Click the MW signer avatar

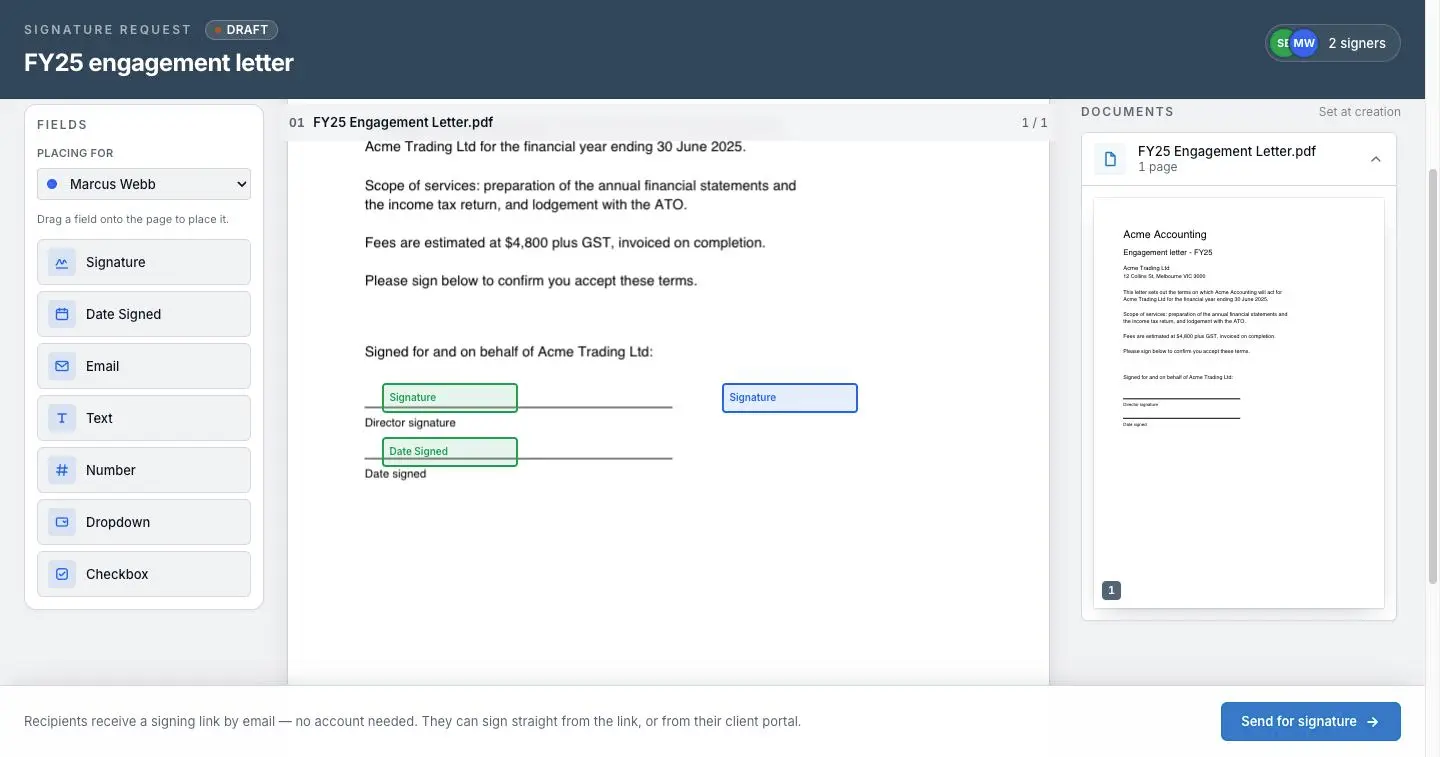pyautogui.click(x=1304, y=43)
